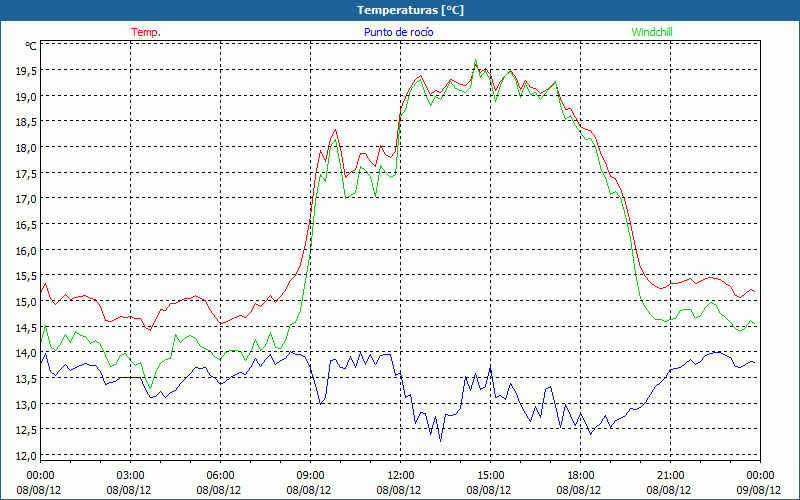Click the '15:00' time label
The width and height of the screenshot is (800, 500).
pyautogui.click(x=490, y=476)
